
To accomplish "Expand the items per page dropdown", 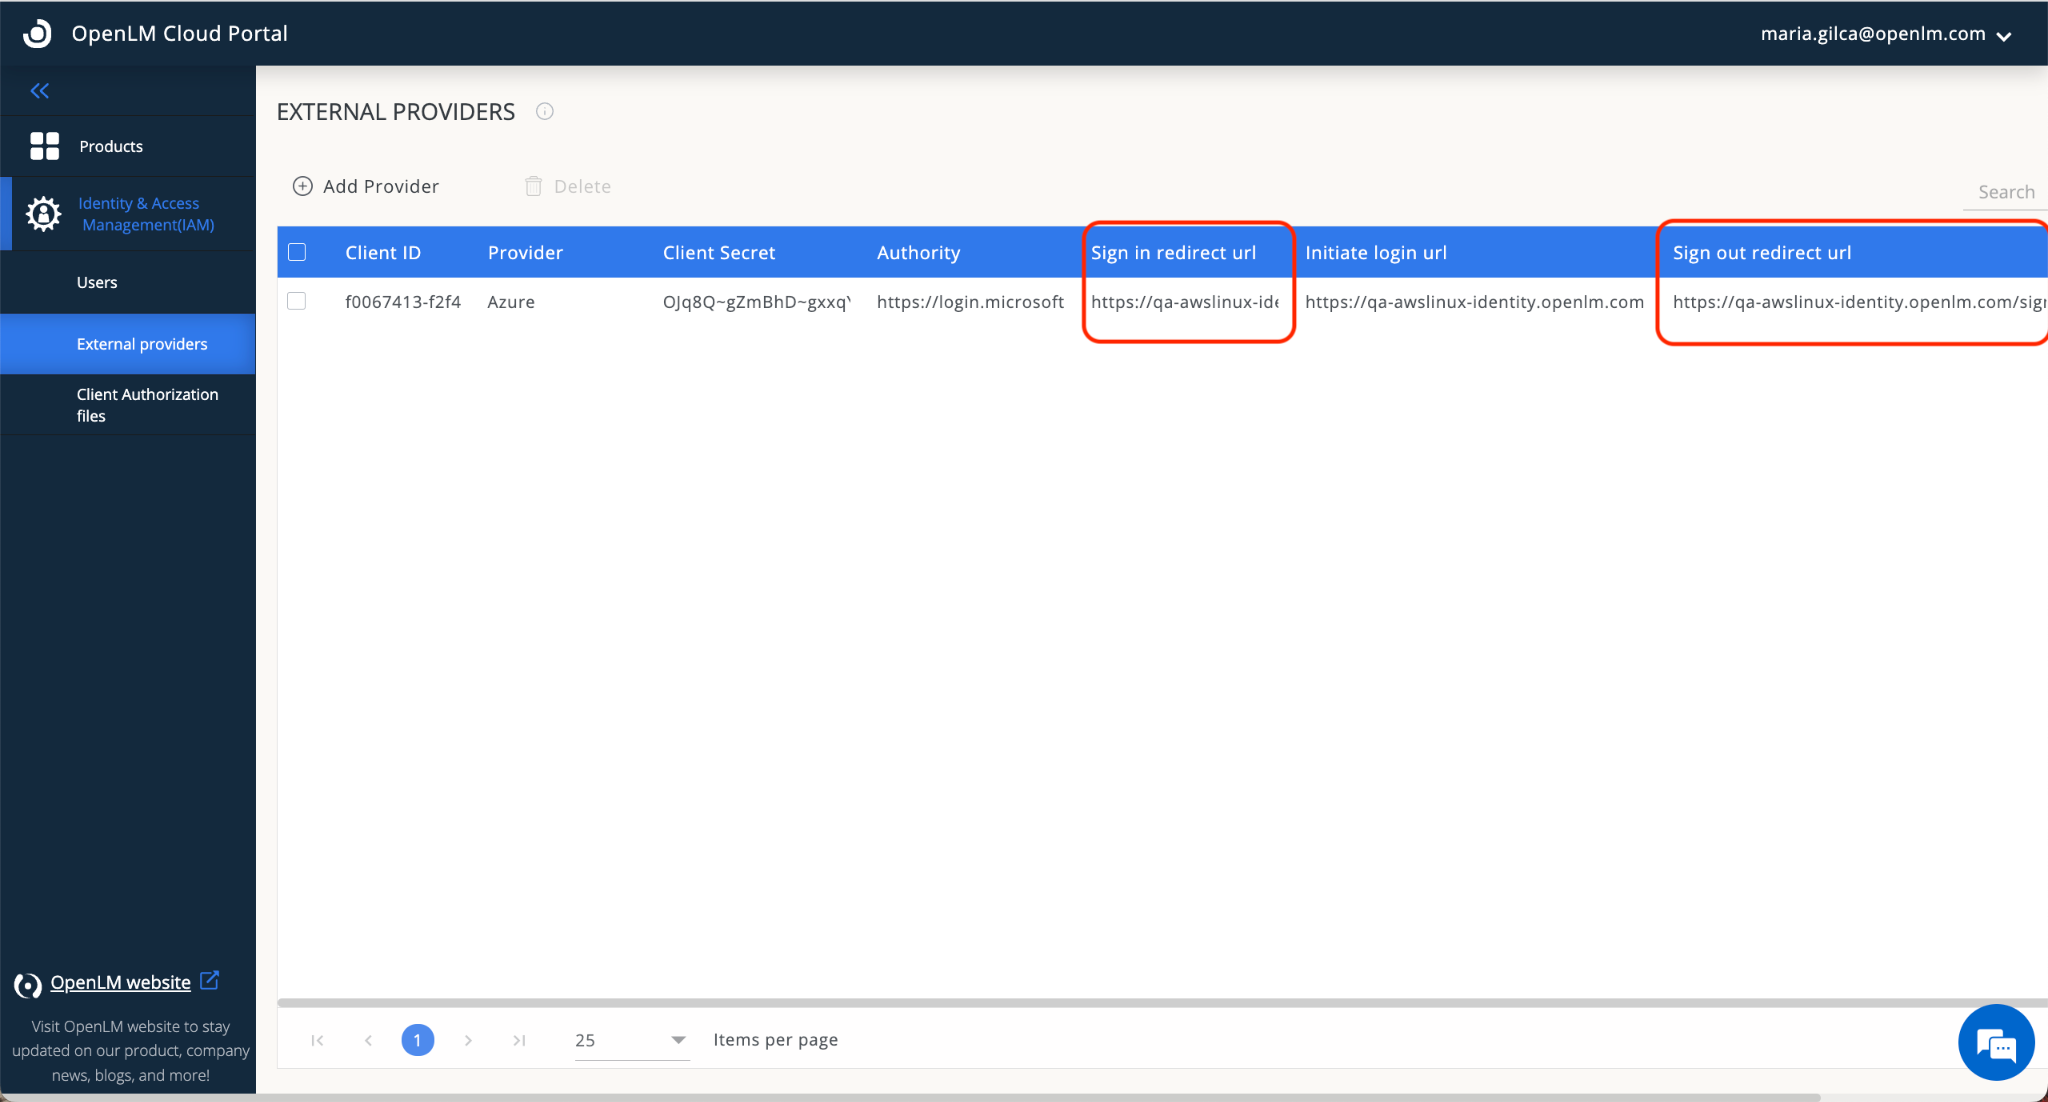I will pyautogui.click(x=677, y=1040).
